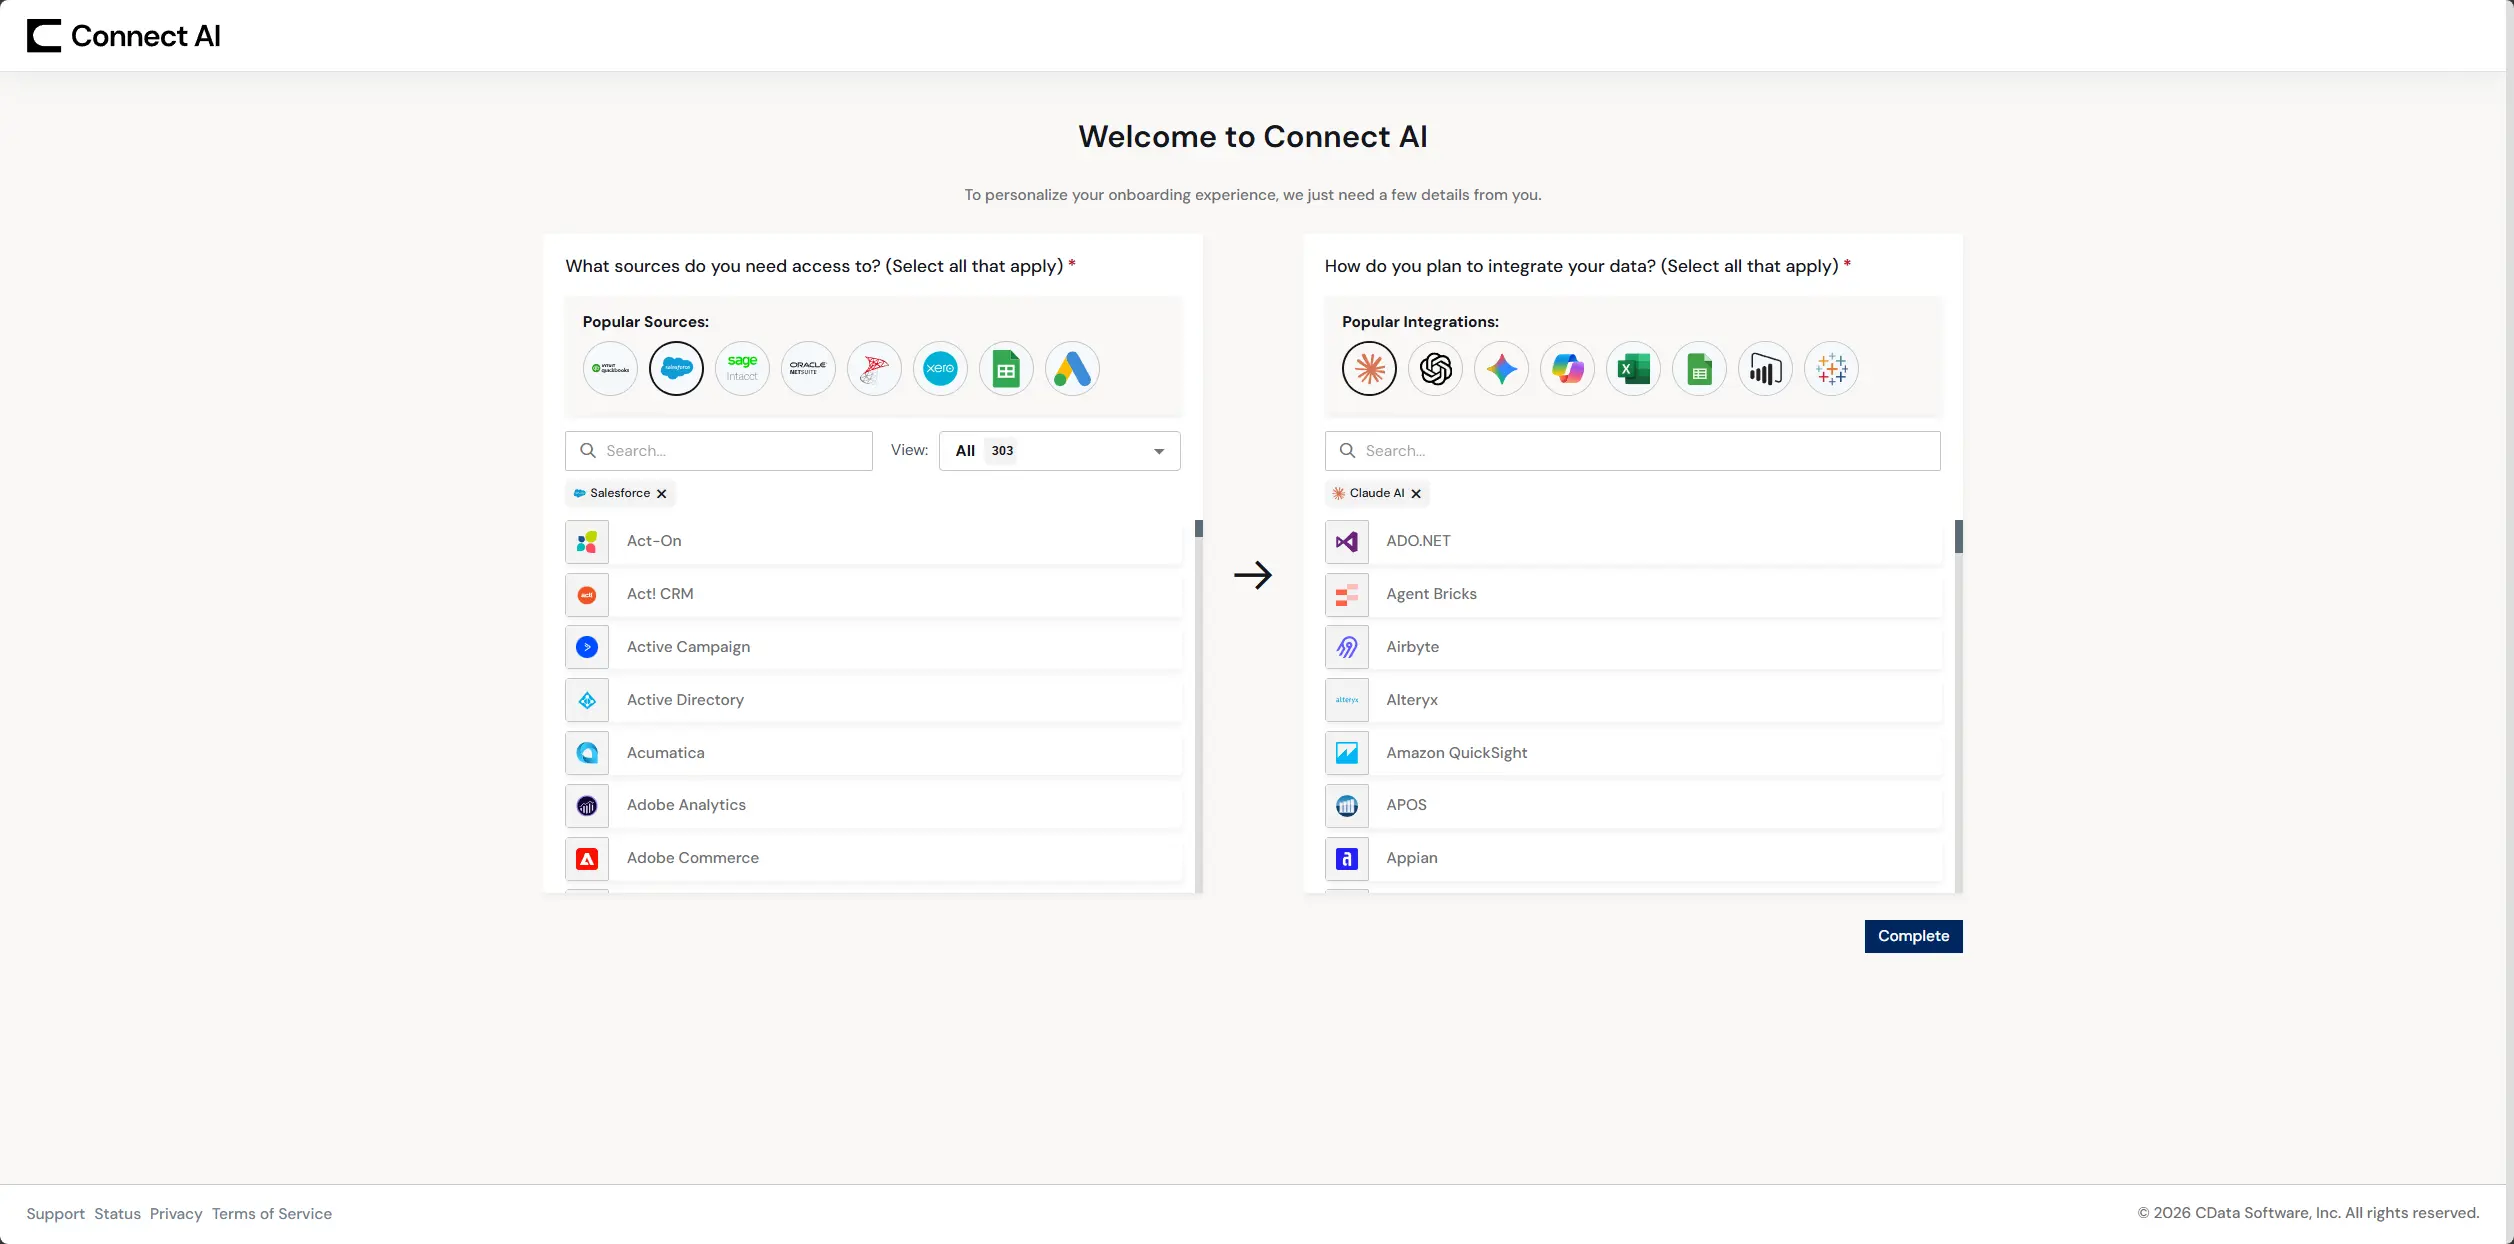Select Active Directory source row
The image size is (2514, 1244).
(x=873, y=700)
